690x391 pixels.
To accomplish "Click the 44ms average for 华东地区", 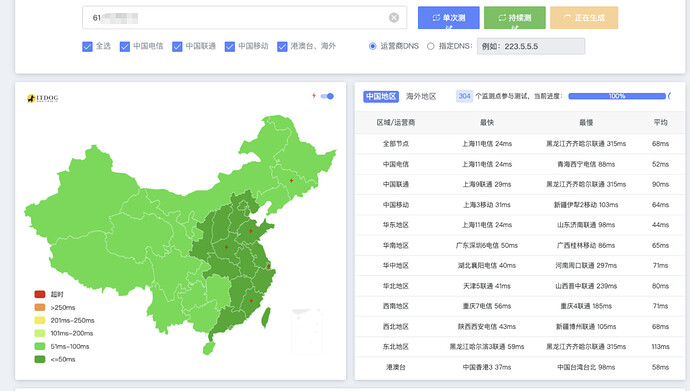I will (x=660, y=225).
